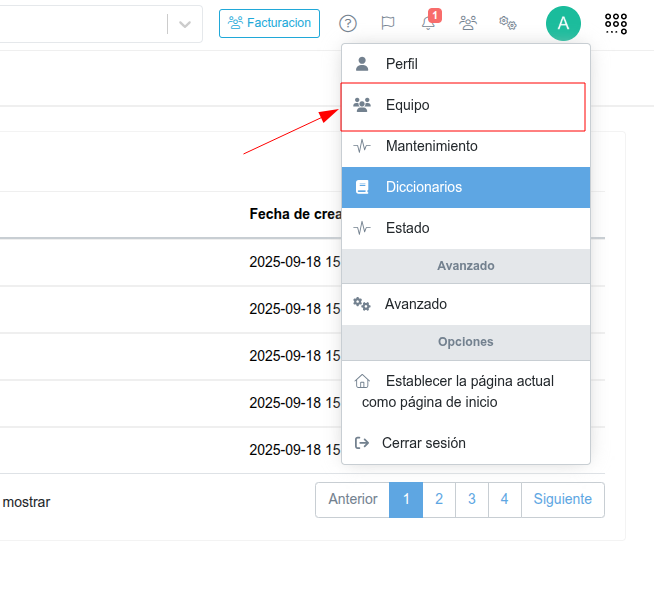Click Siguiente pagination button
654x599 pixels.
point(562,499)
